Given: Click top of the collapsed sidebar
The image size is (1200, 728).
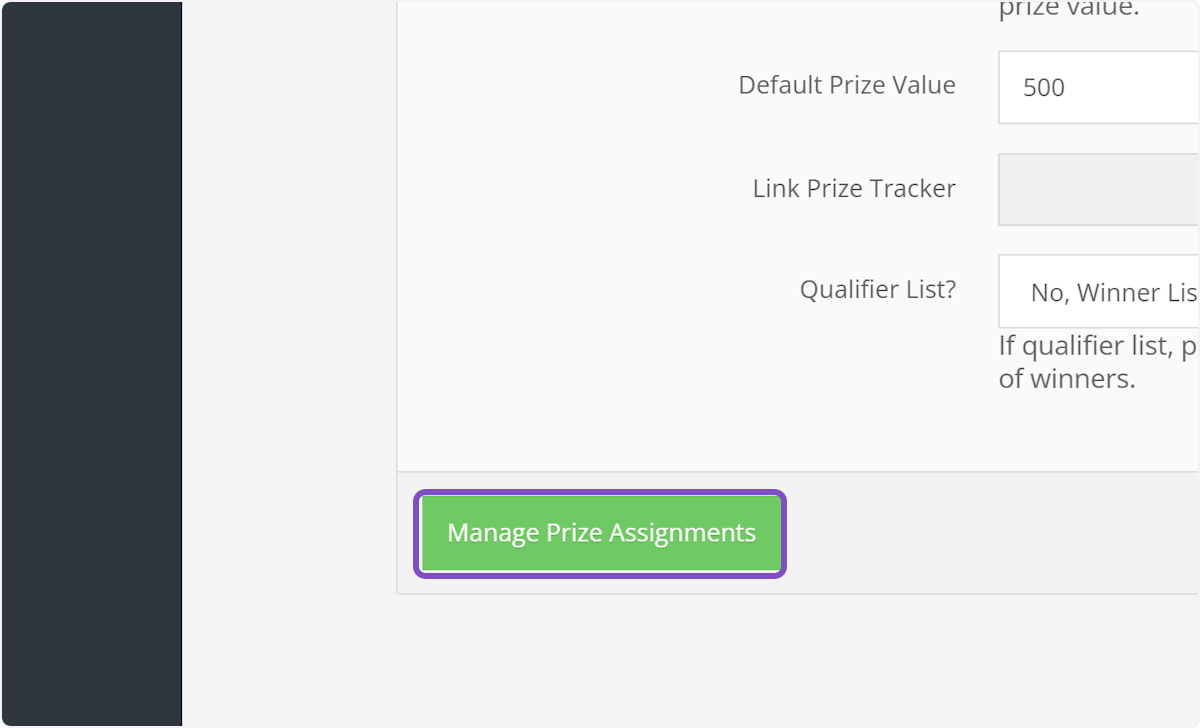Looking at the screenshot, I should (x=90, y=30).
